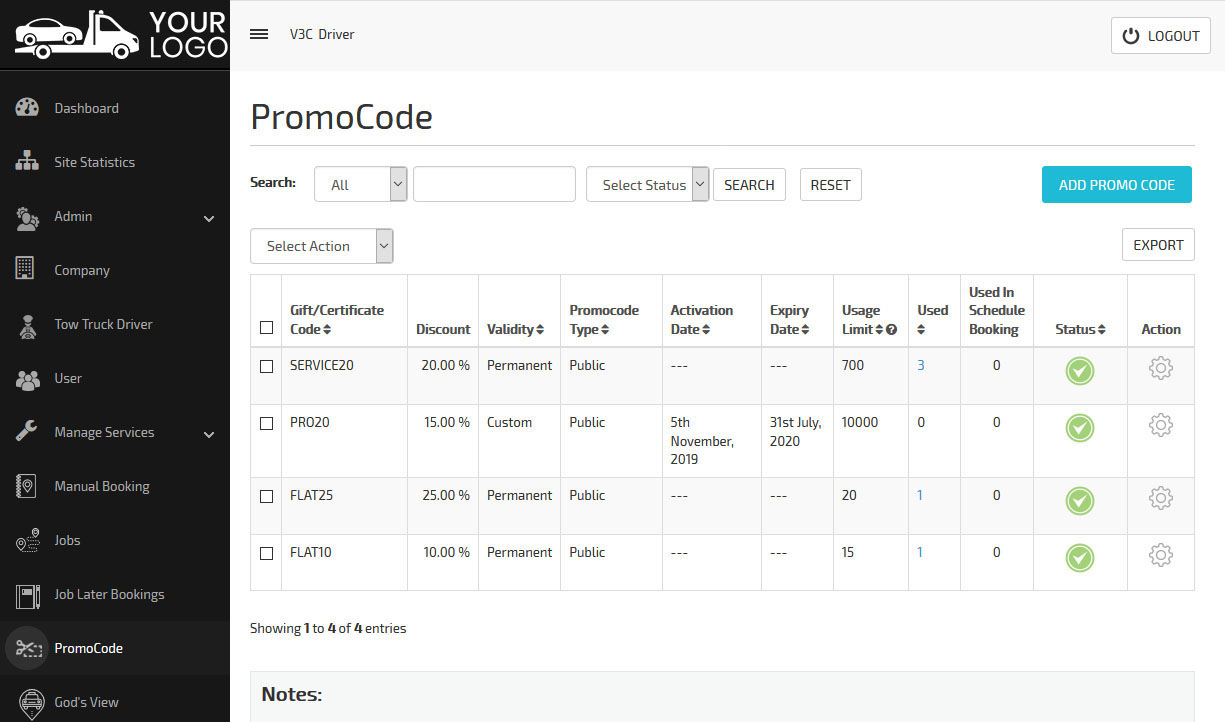Click the LOGOUT button
This screenshot has width=1225, height=722.
(1160, 35)
